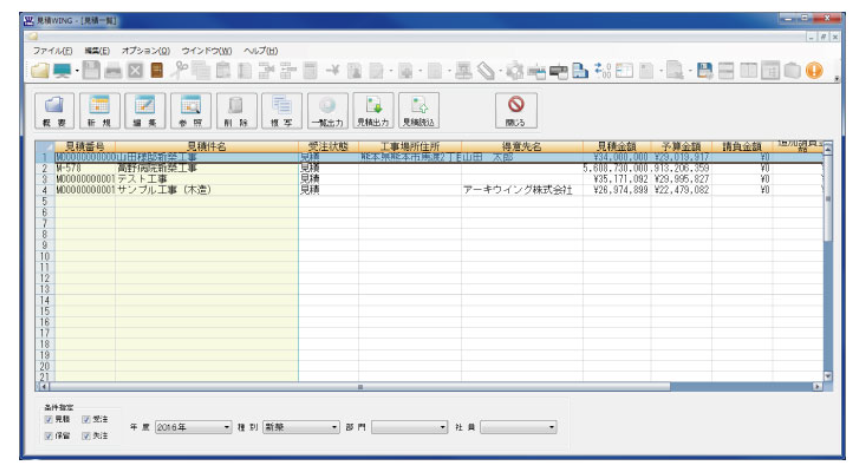Open the オプション(O) menu
The image size is (862, 468).
point(146,50)
